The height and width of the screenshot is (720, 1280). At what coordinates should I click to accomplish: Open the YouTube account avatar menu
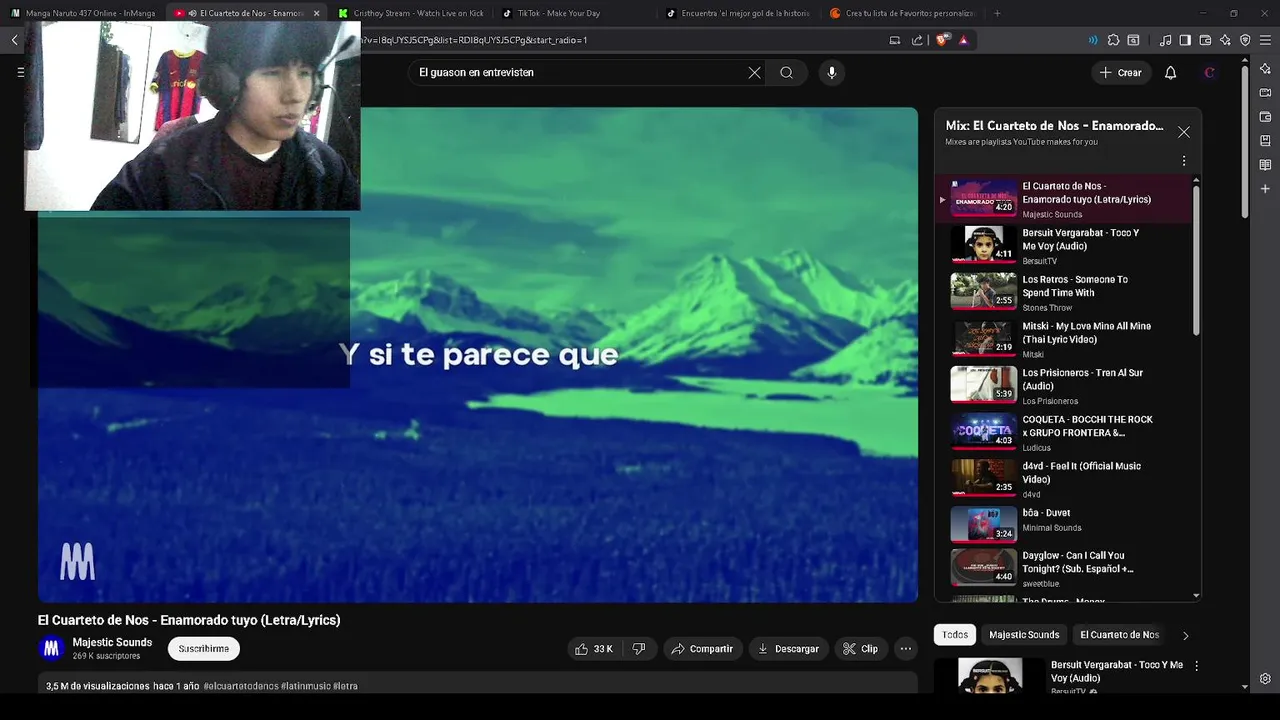pyautogui.click(x=1210, y=72)
